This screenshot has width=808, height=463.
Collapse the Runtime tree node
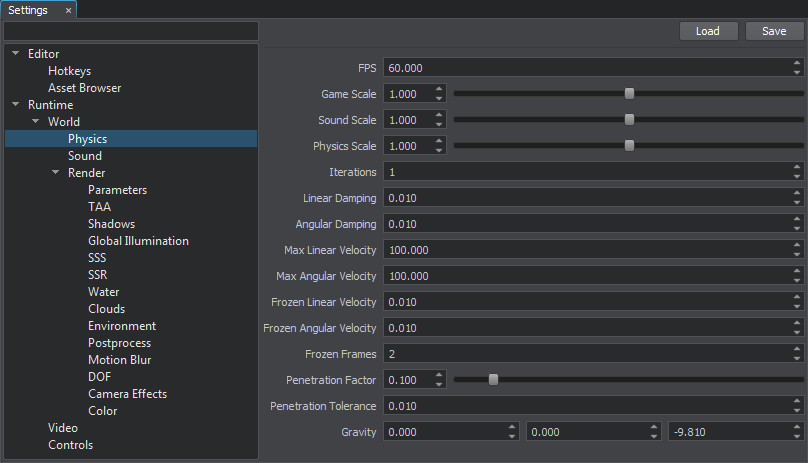[15, 104]
